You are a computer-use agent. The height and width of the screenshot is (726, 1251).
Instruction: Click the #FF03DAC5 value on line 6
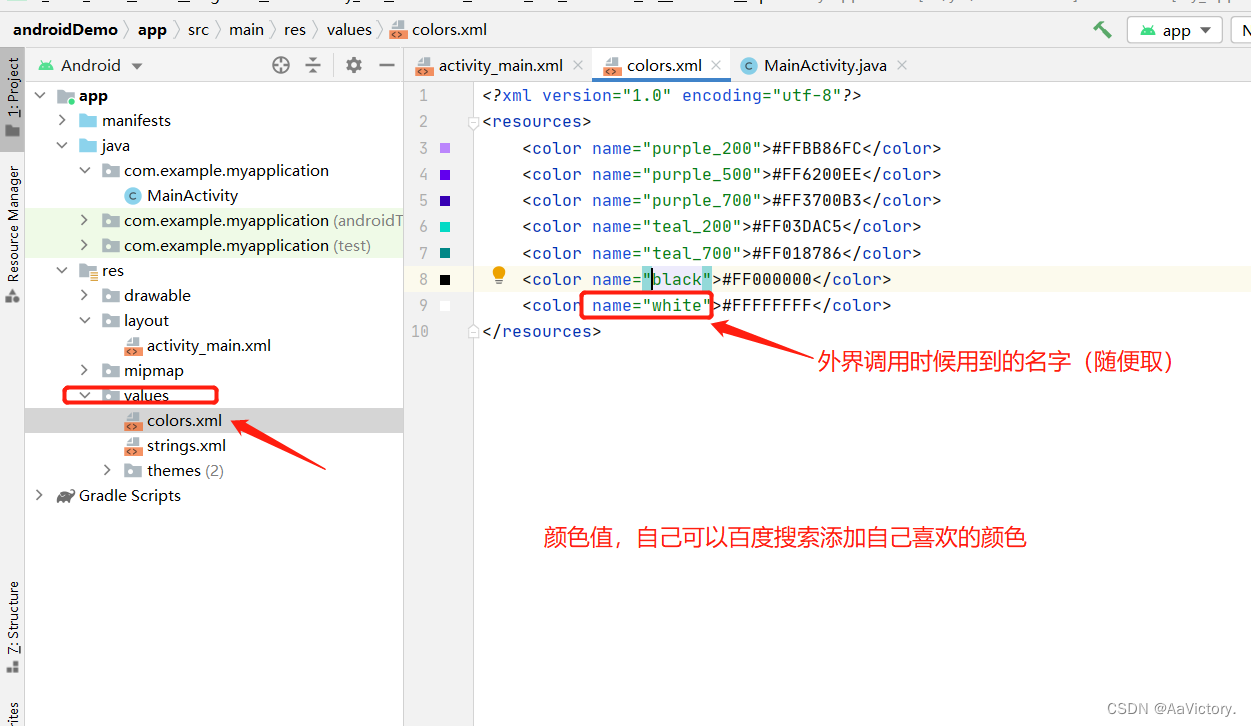tap(796, 227)
